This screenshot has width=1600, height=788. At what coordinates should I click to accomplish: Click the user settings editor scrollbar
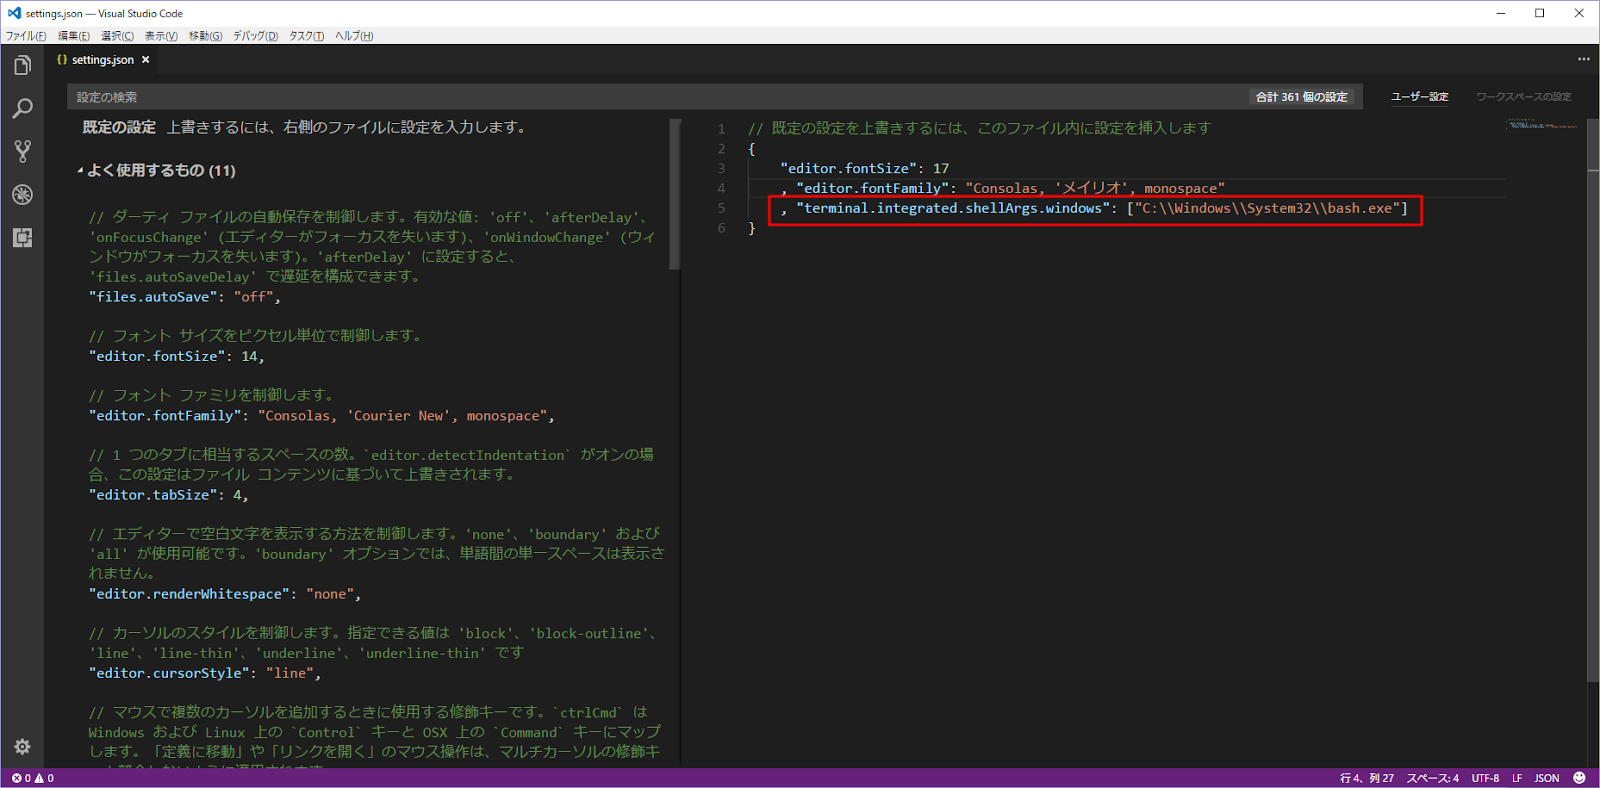[1593, 400]
